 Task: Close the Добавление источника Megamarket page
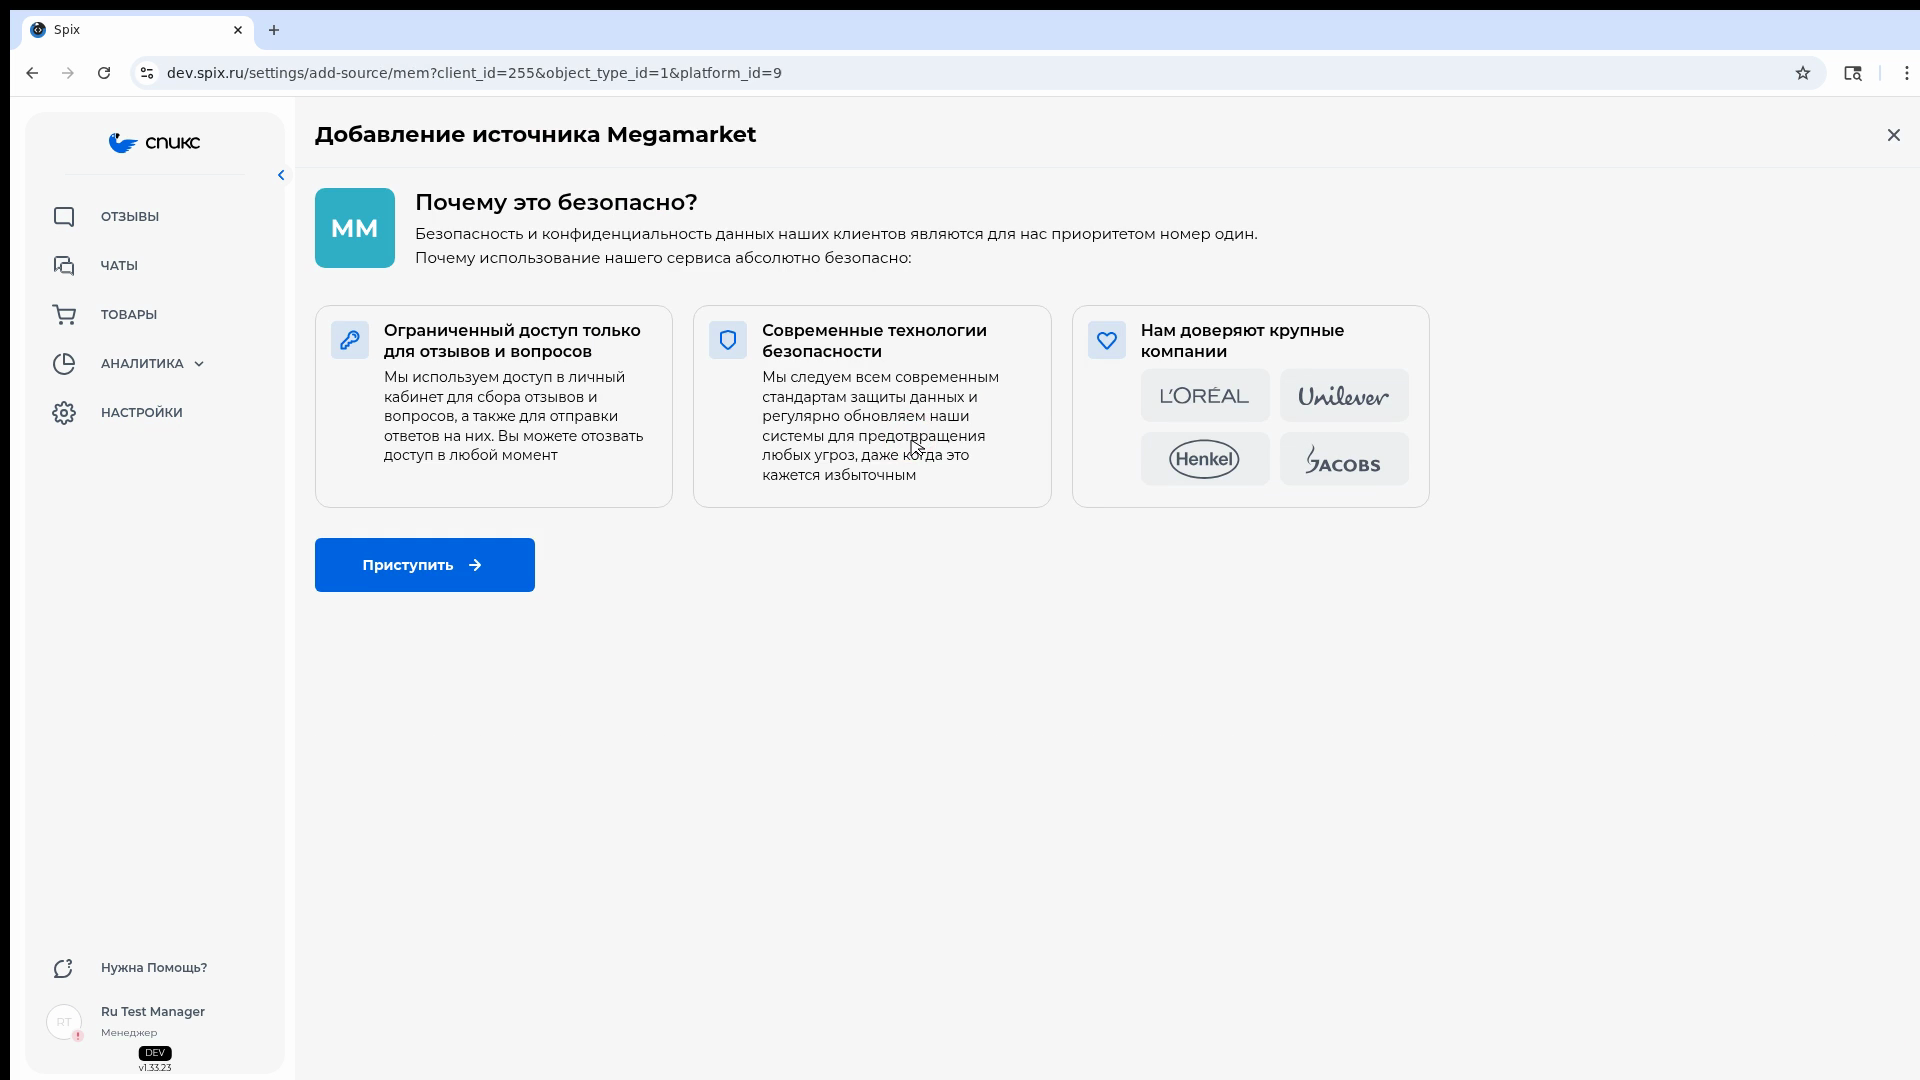tap(1893, 135)
